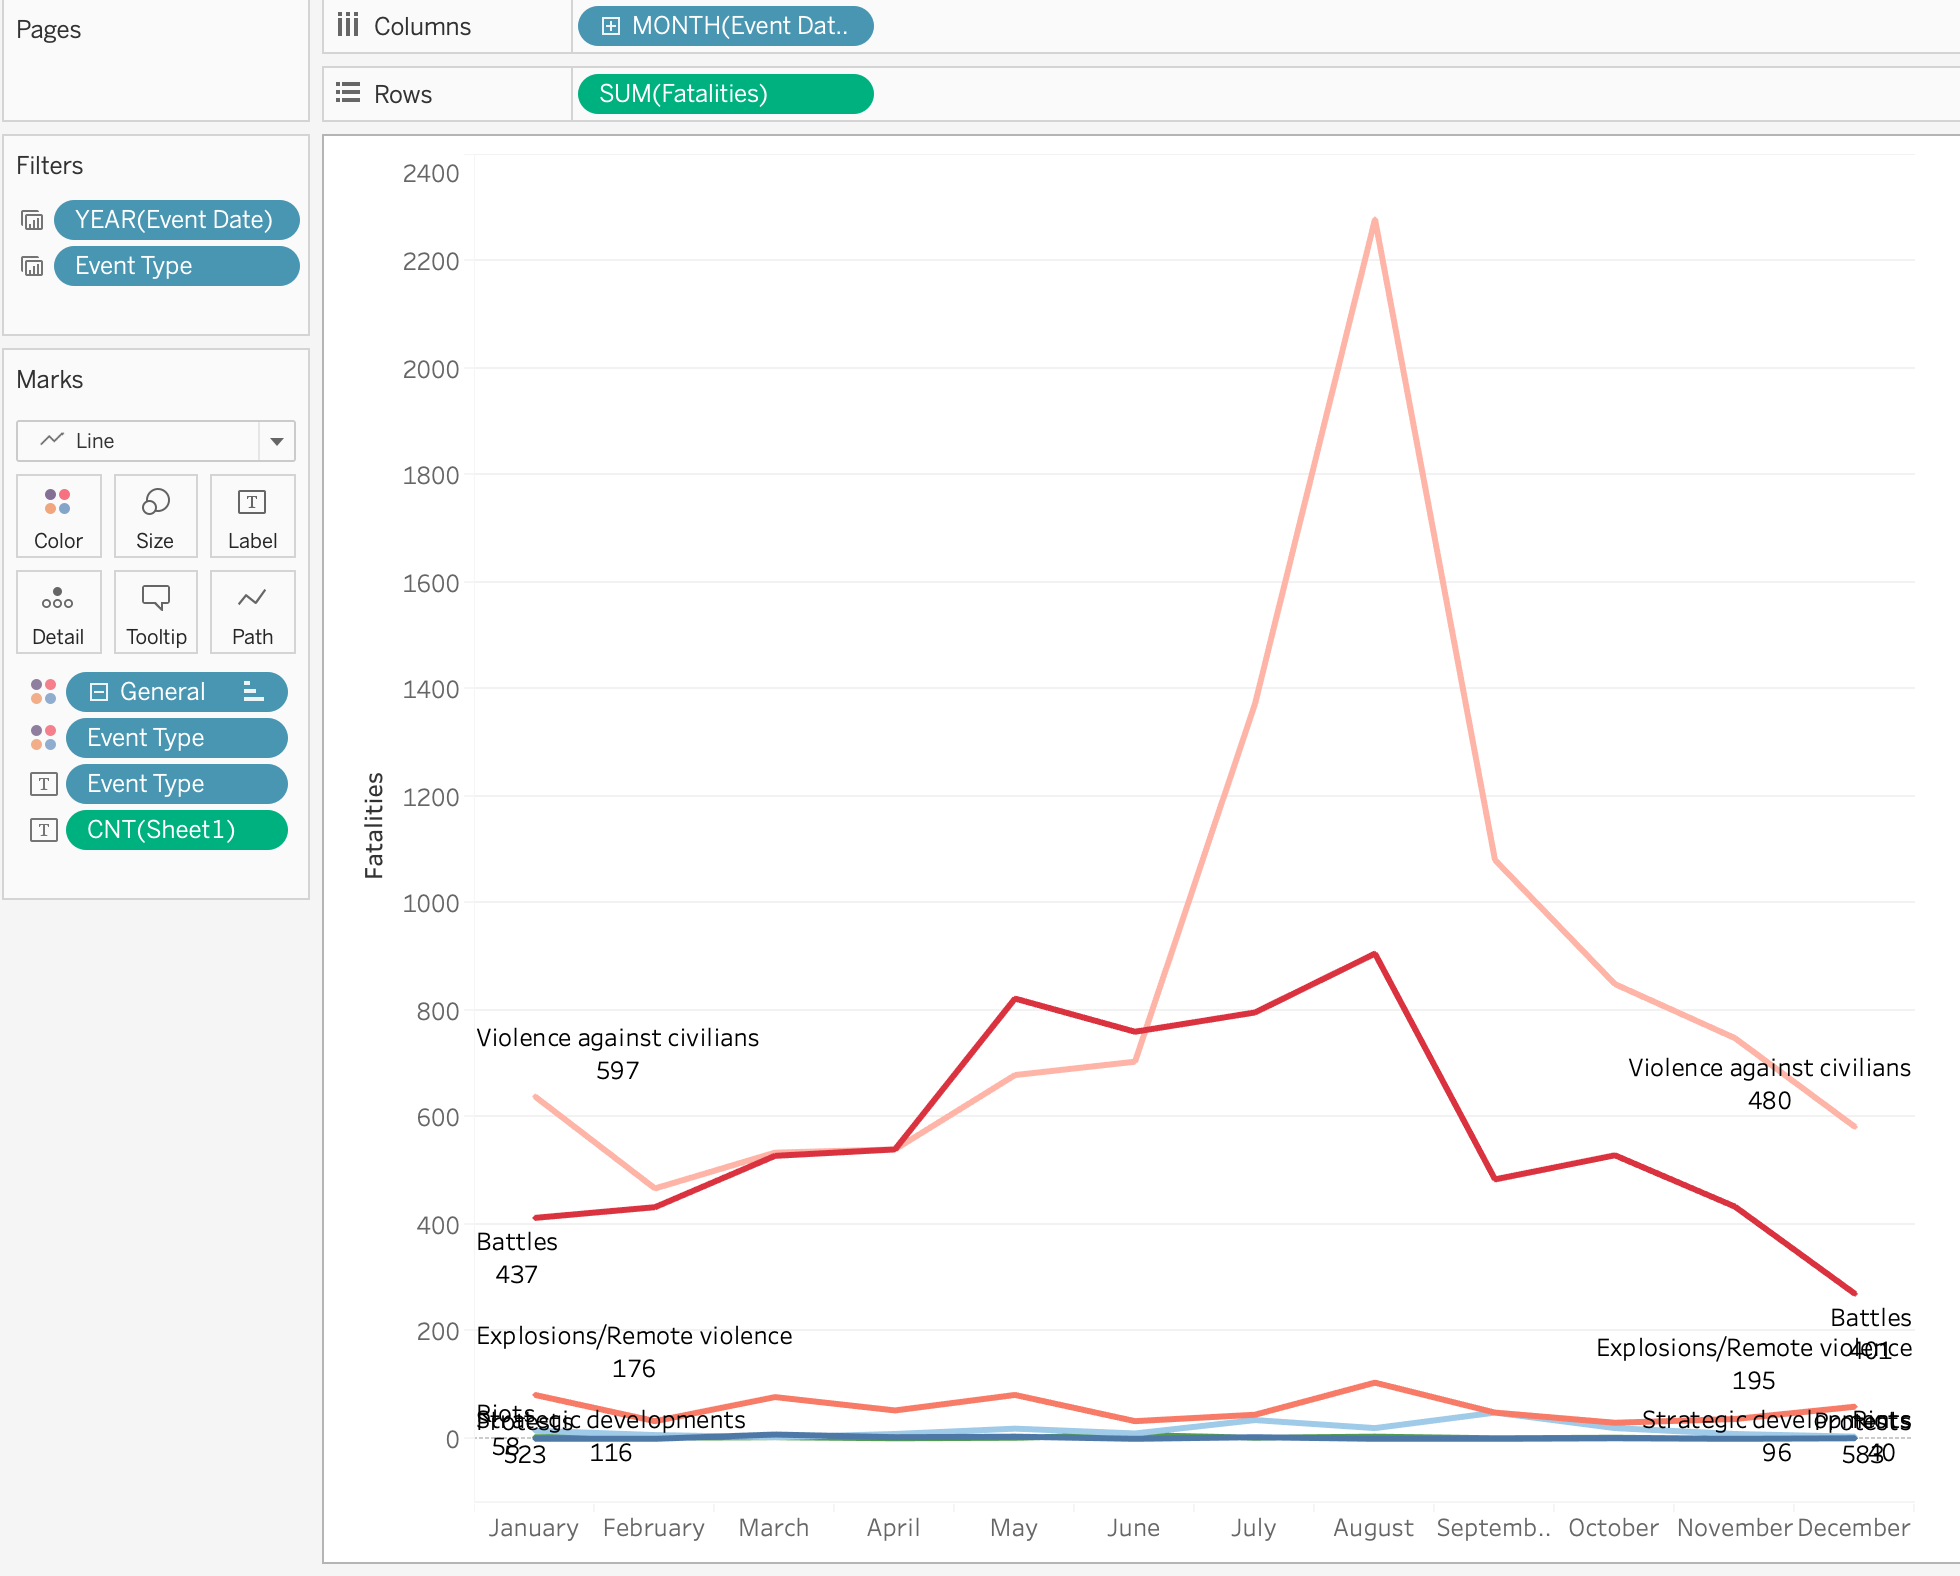This screenshot has height=1576, width=1960.
Task: Open the Size marks card
Action: point(155,516)
